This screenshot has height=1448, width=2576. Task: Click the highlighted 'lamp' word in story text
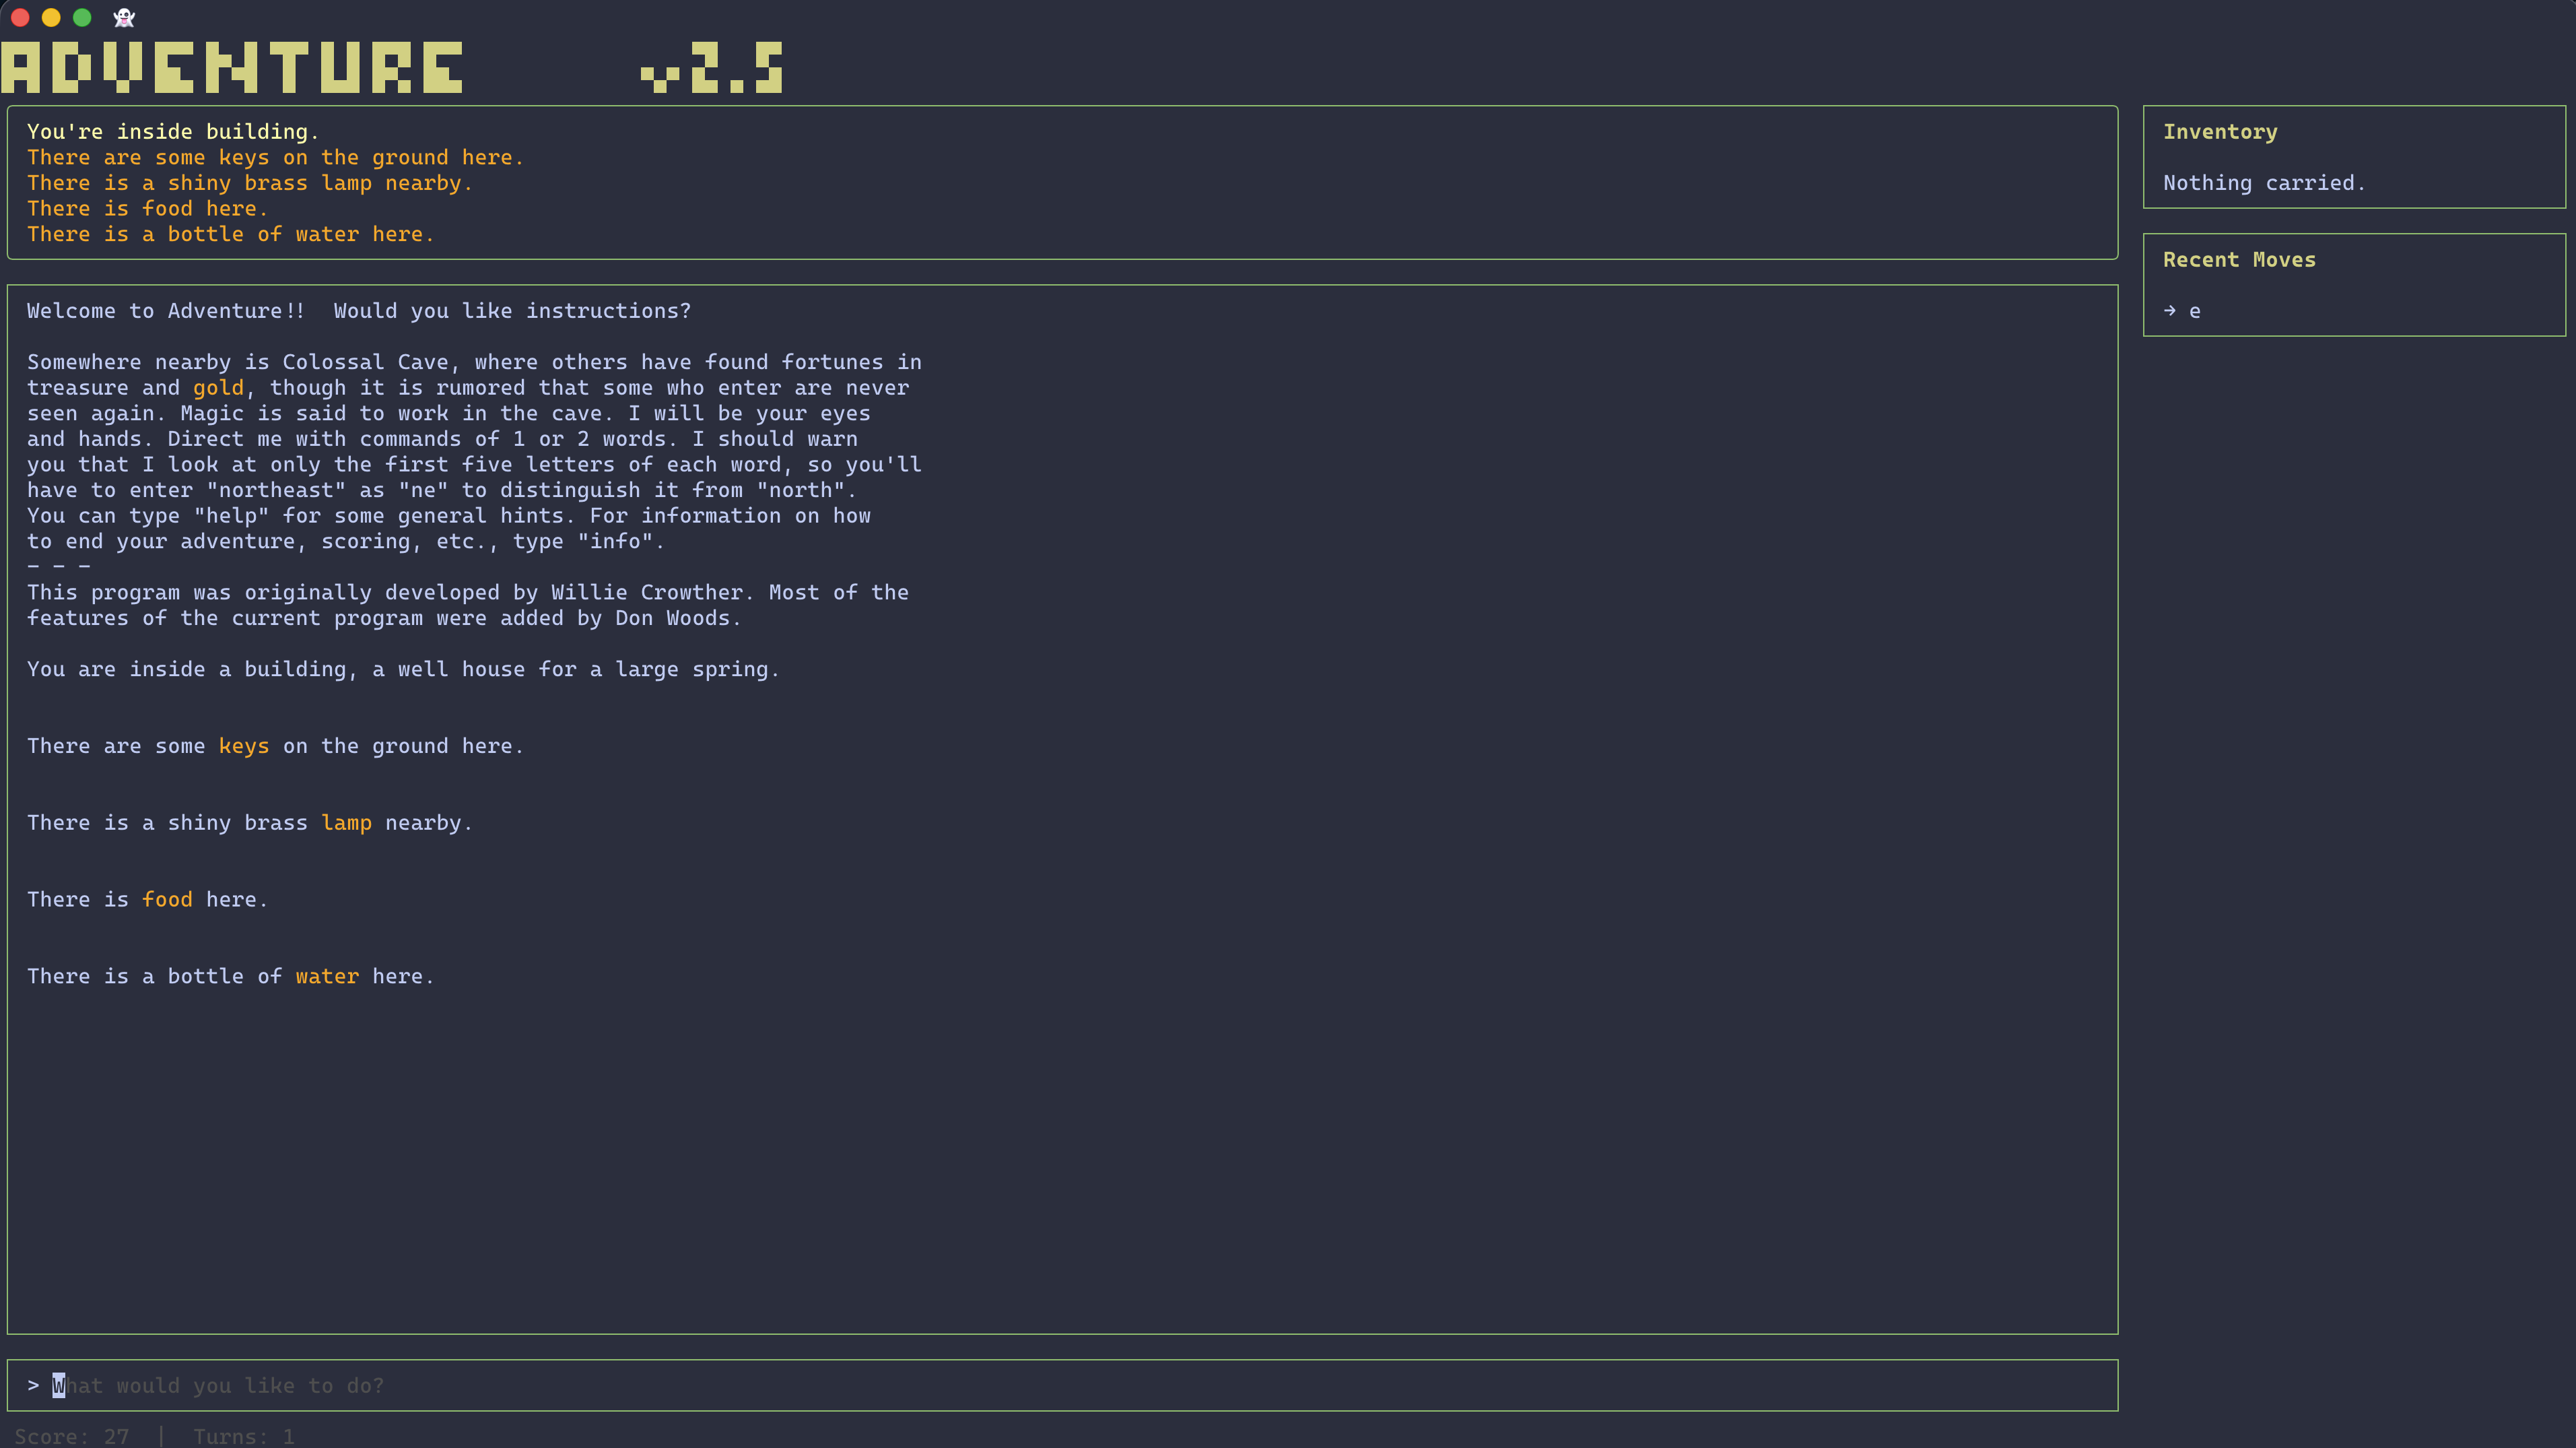point(346,823)
